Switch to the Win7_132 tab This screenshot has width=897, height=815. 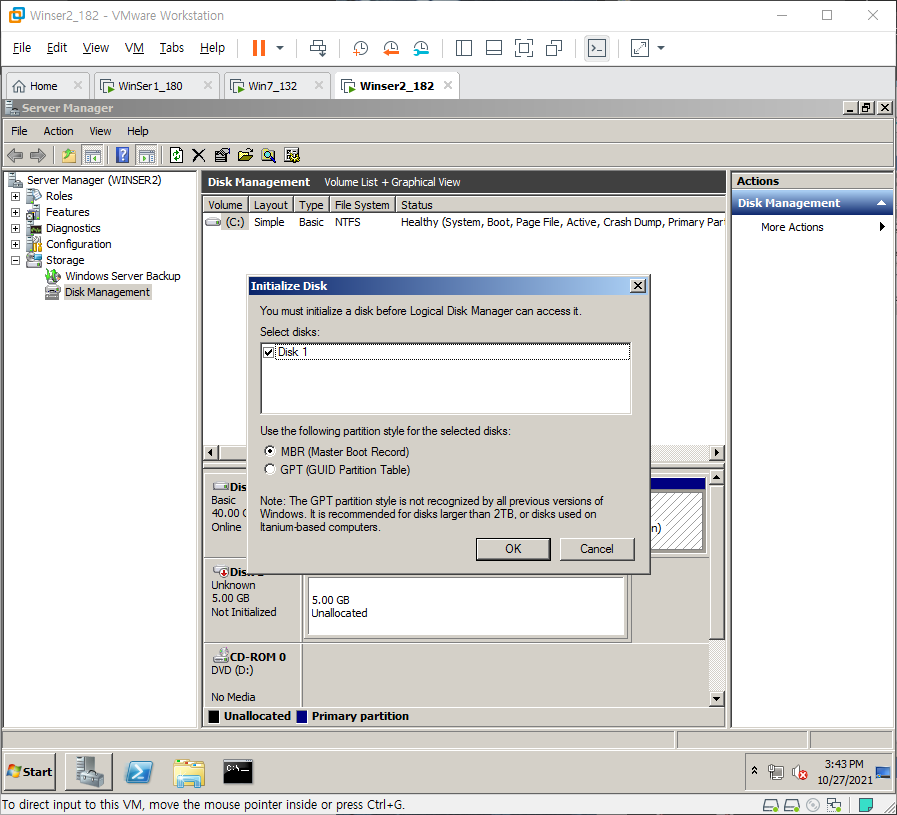[x=272, y=86]
